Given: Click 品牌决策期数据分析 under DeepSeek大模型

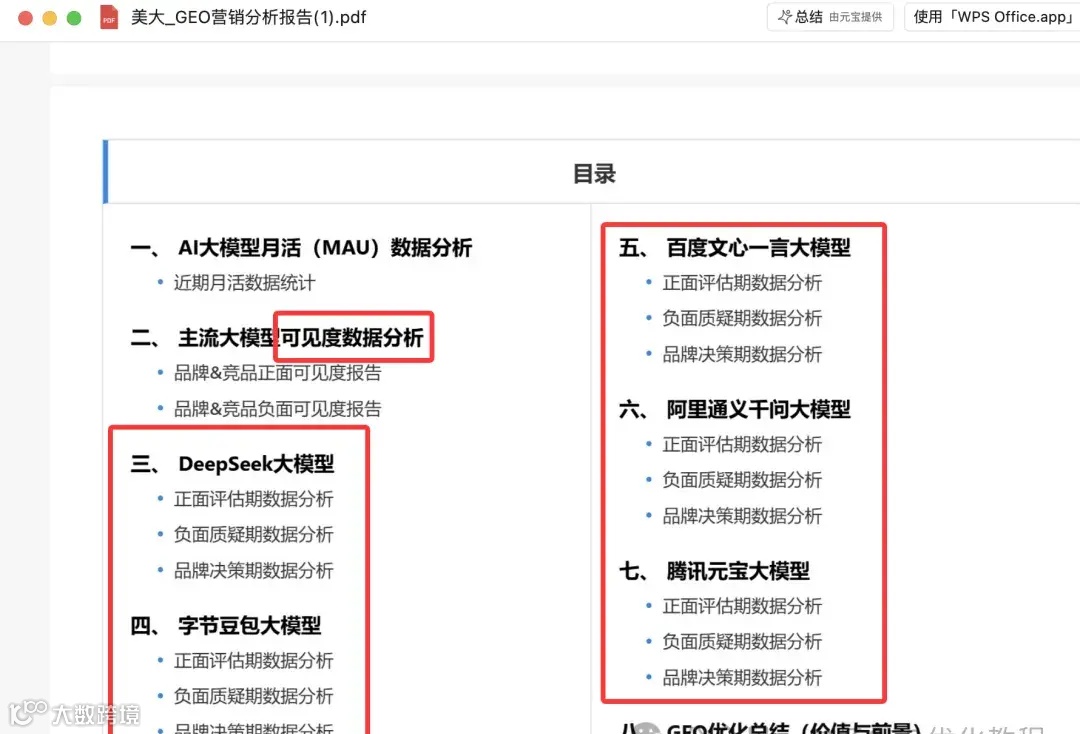Looking at the screenshot, I should point(253,570).
